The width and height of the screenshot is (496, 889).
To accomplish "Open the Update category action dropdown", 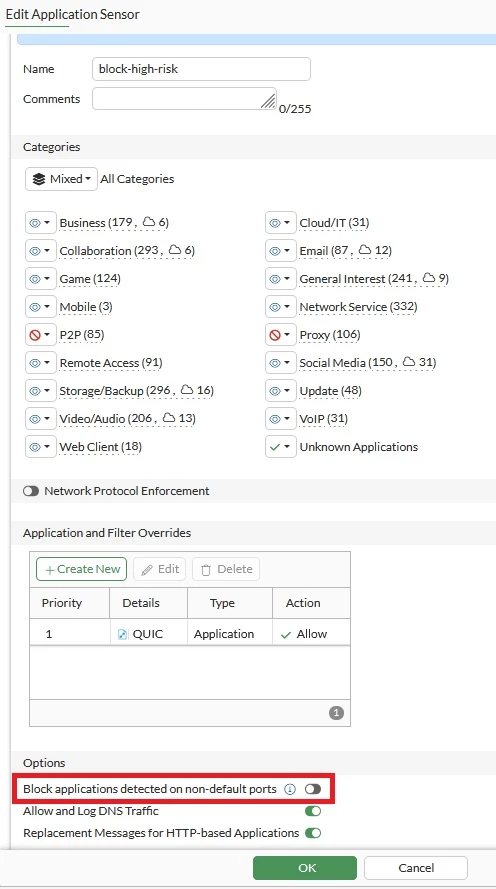I will [x=281, y=391].
